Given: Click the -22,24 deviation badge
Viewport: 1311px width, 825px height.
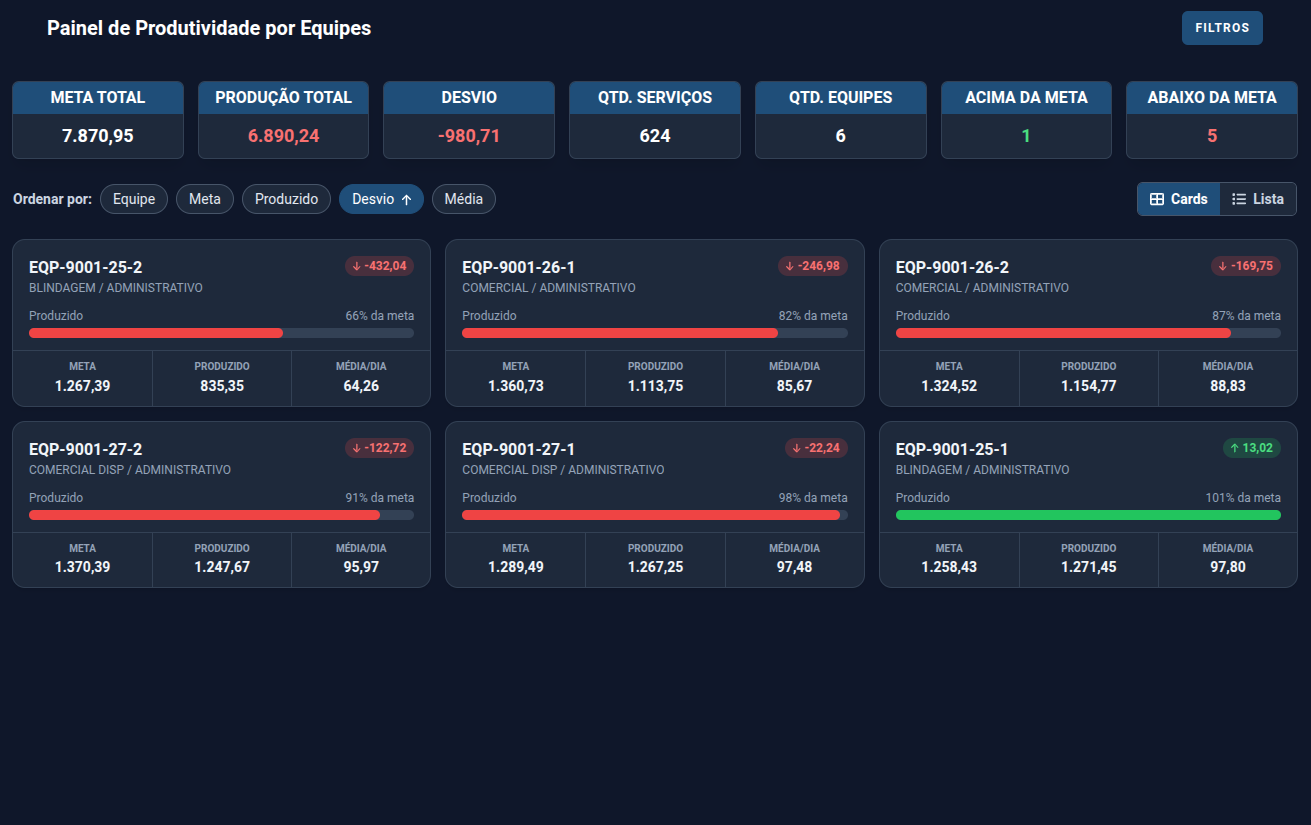Looking at the screenshot, I should 816,448.
